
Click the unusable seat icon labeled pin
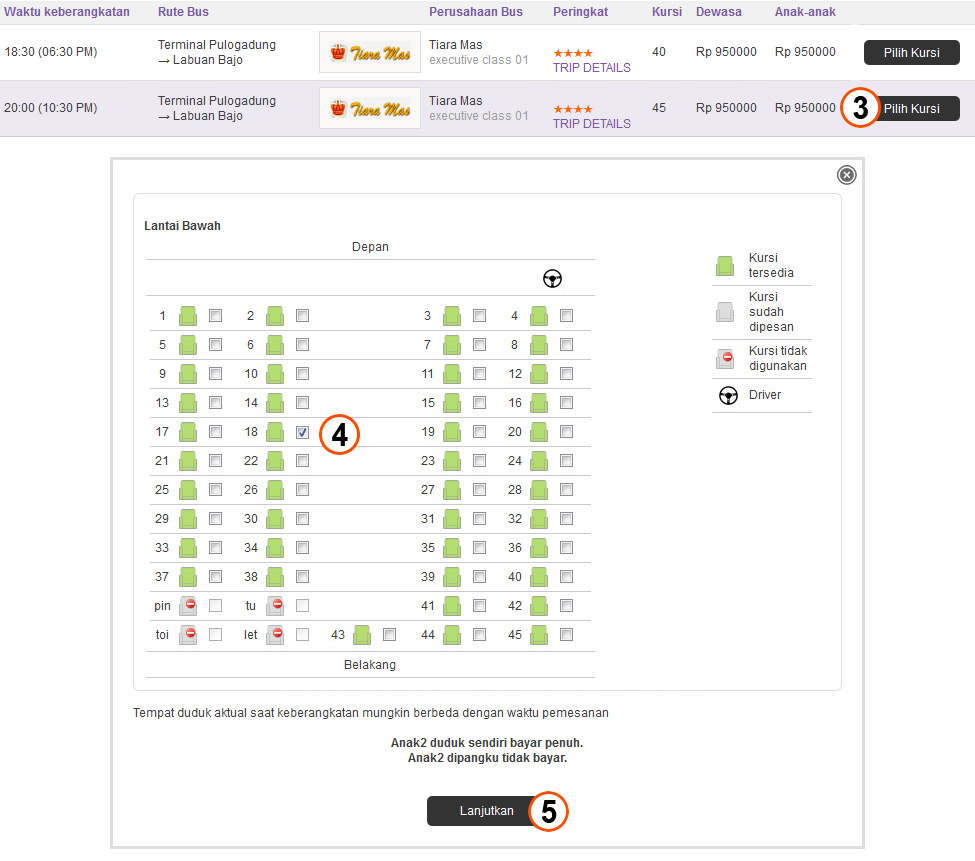pyautogui.click(x=188, y=606)
